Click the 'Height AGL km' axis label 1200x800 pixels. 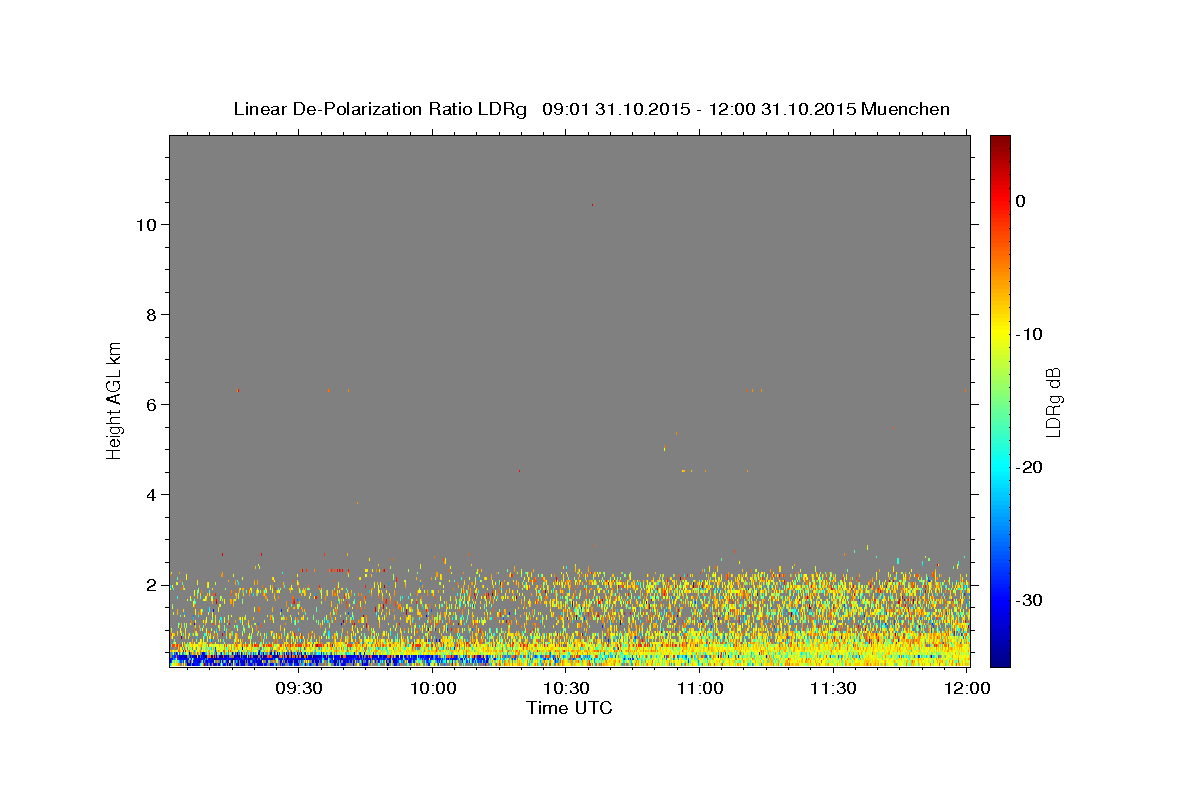(115, 399)
